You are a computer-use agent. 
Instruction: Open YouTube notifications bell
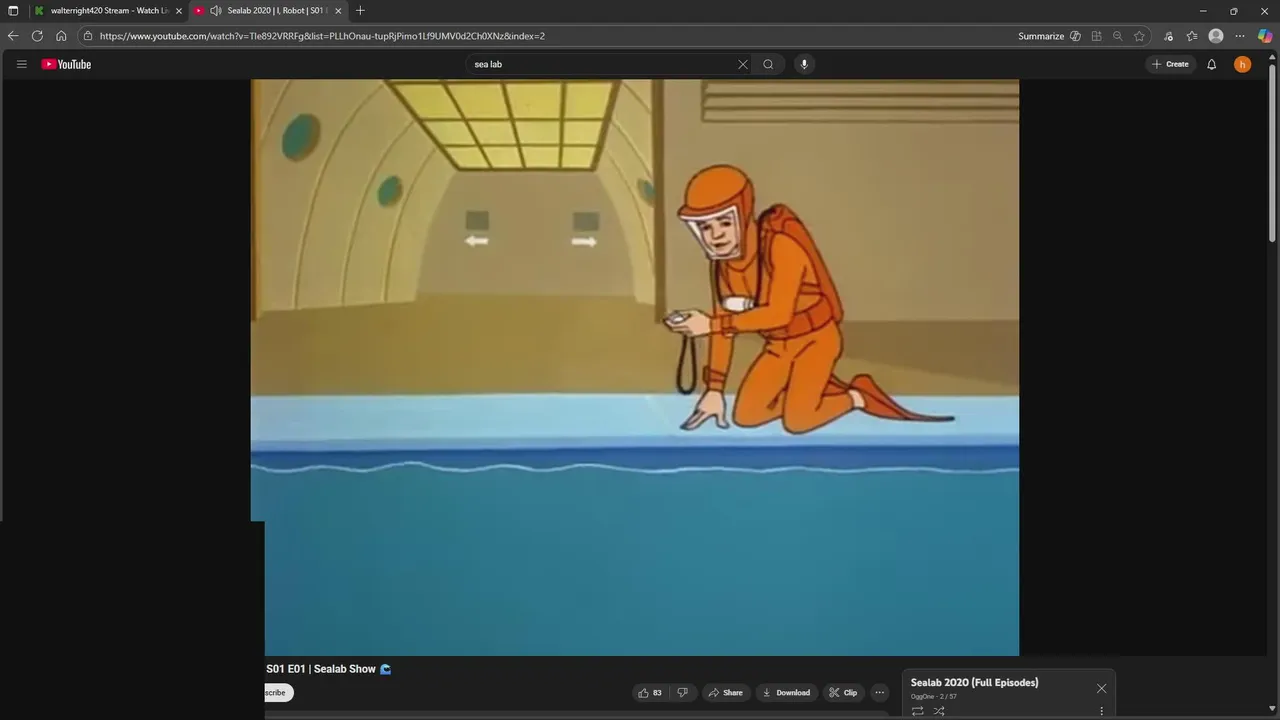coord(1212,64)
